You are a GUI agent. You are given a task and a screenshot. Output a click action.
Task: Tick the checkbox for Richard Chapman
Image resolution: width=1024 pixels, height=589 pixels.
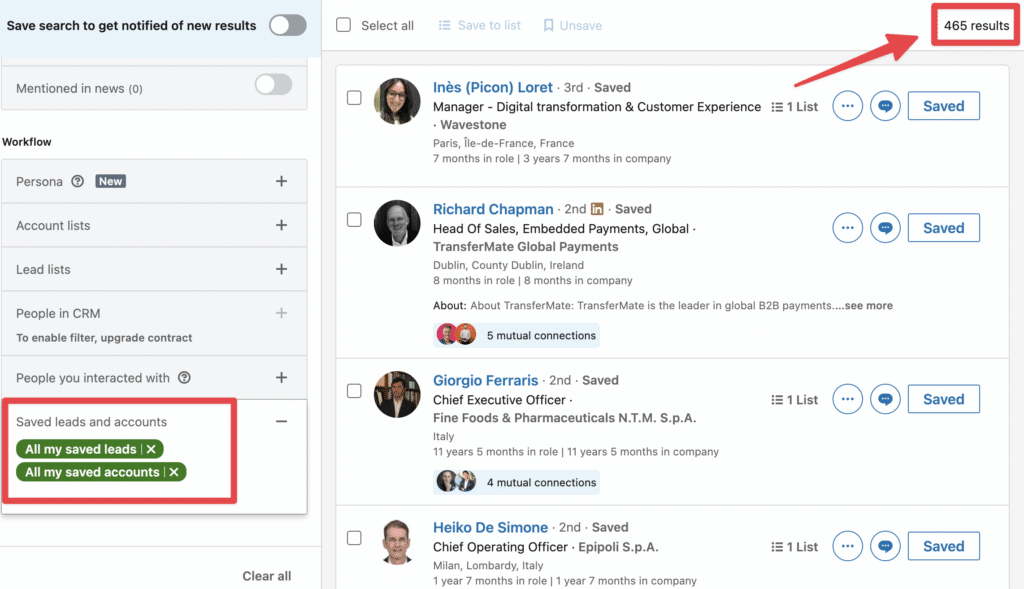[354, 219]
